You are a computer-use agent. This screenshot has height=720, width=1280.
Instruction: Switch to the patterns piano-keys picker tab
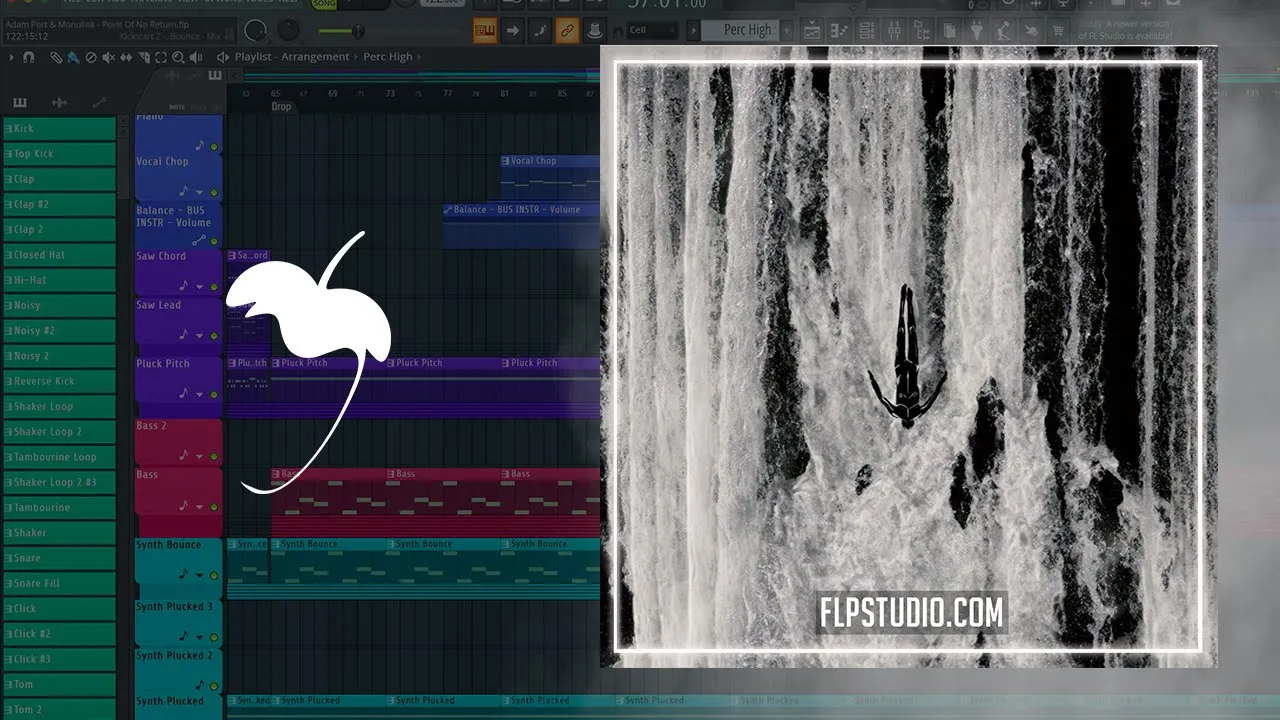tap(20, 102)
